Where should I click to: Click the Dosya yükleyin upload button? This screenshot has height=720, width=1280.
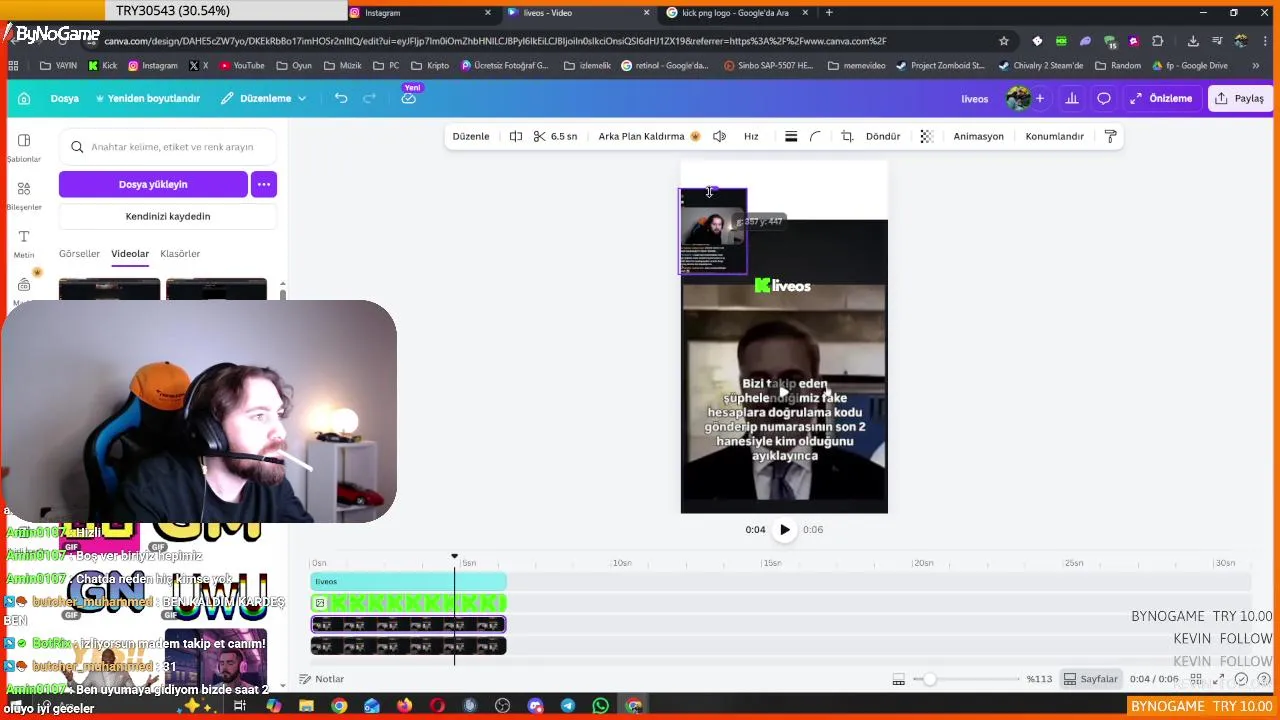click(153, 184)
